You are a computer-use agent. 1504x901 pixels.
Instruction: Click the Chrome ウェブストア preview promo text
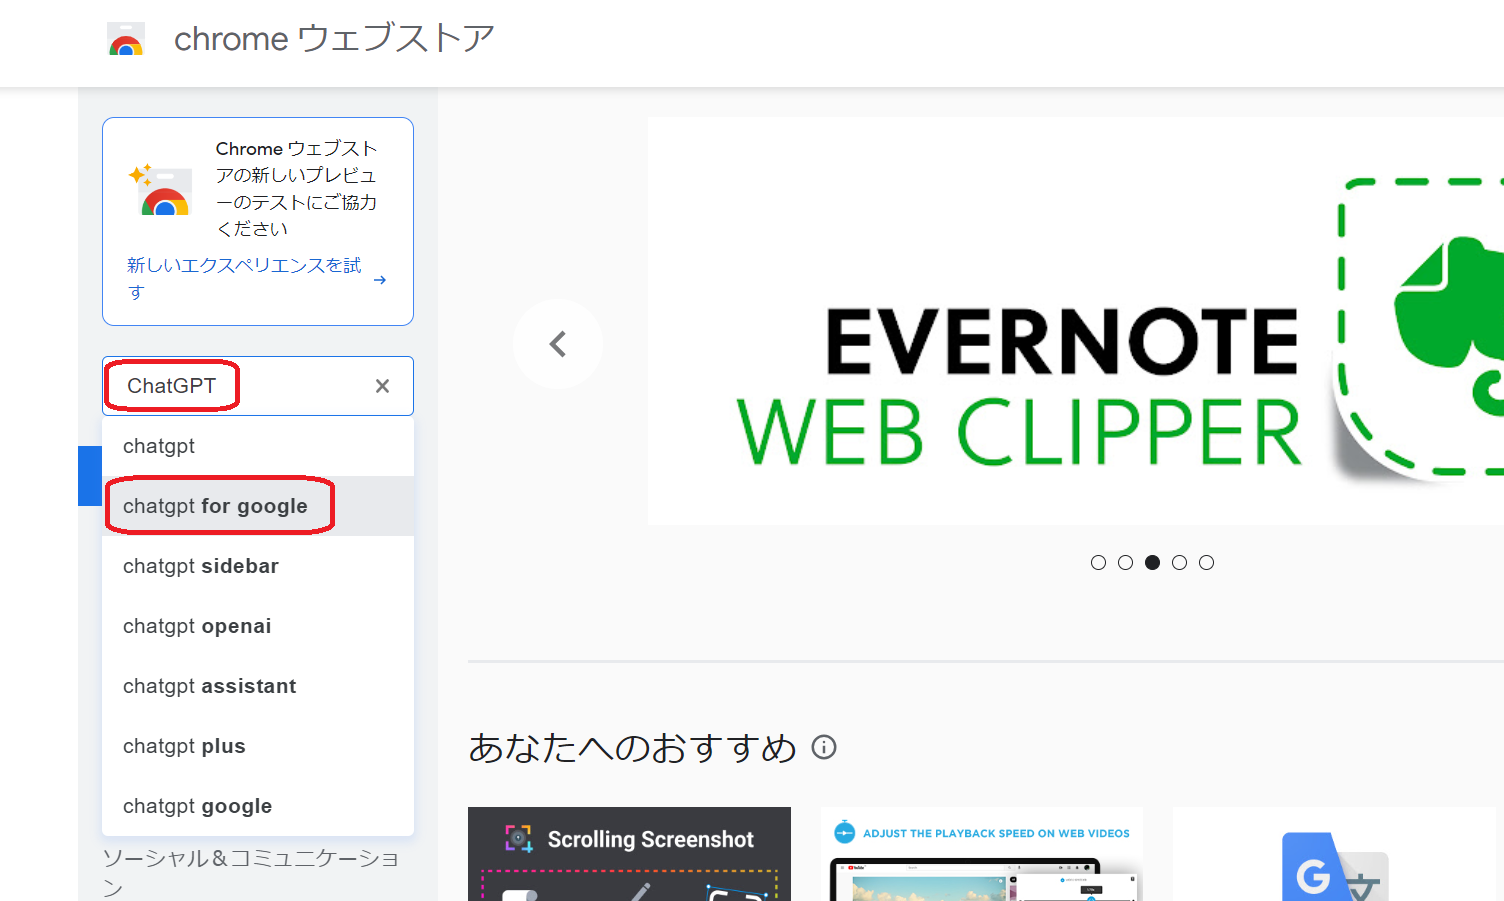(296, 188)
